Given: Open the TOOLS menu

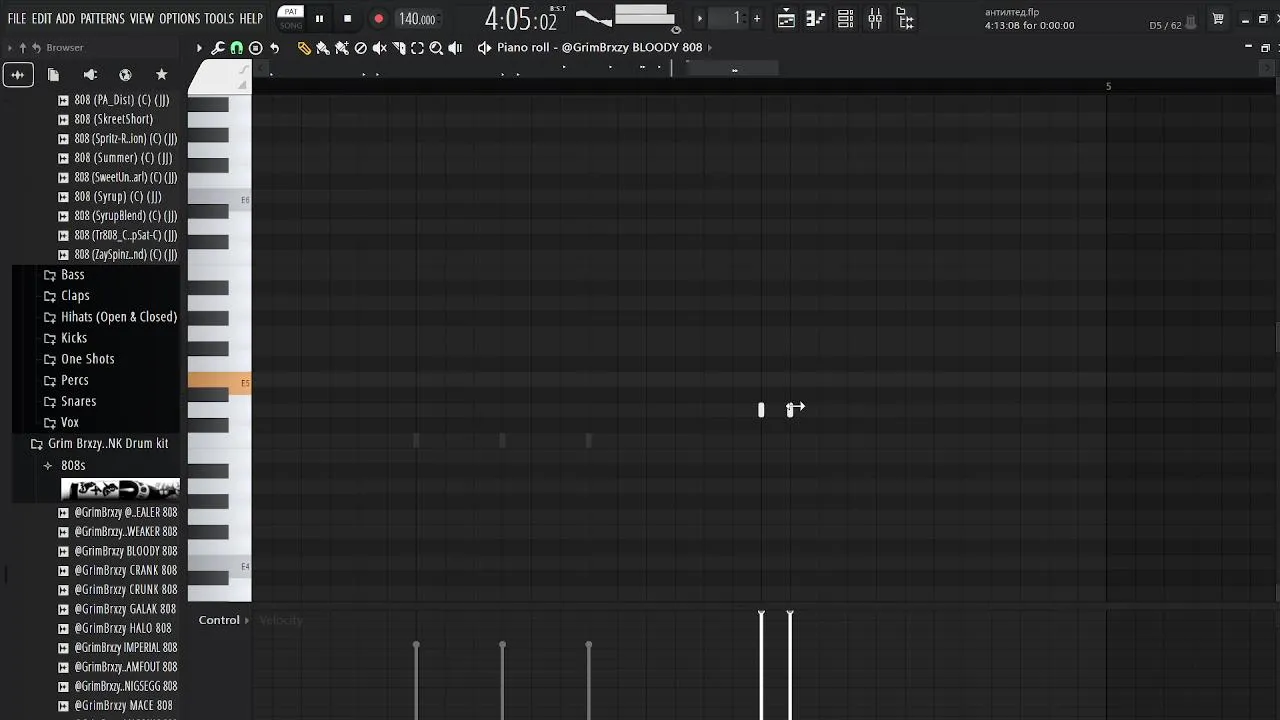Looking at the screenshot, I should (219, 19).
